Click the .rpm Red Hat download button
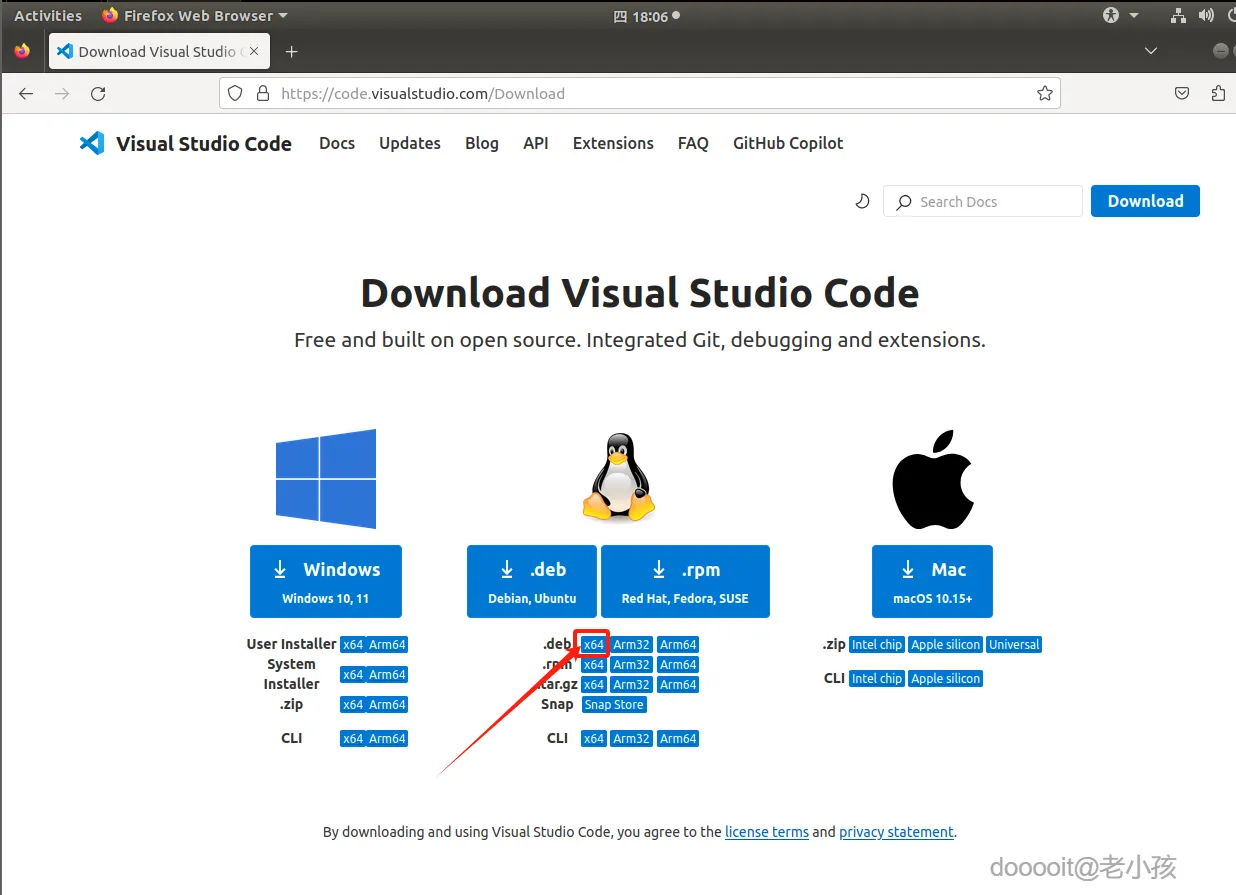Viewport: 1236px width, 895px height. click(685, 581)
